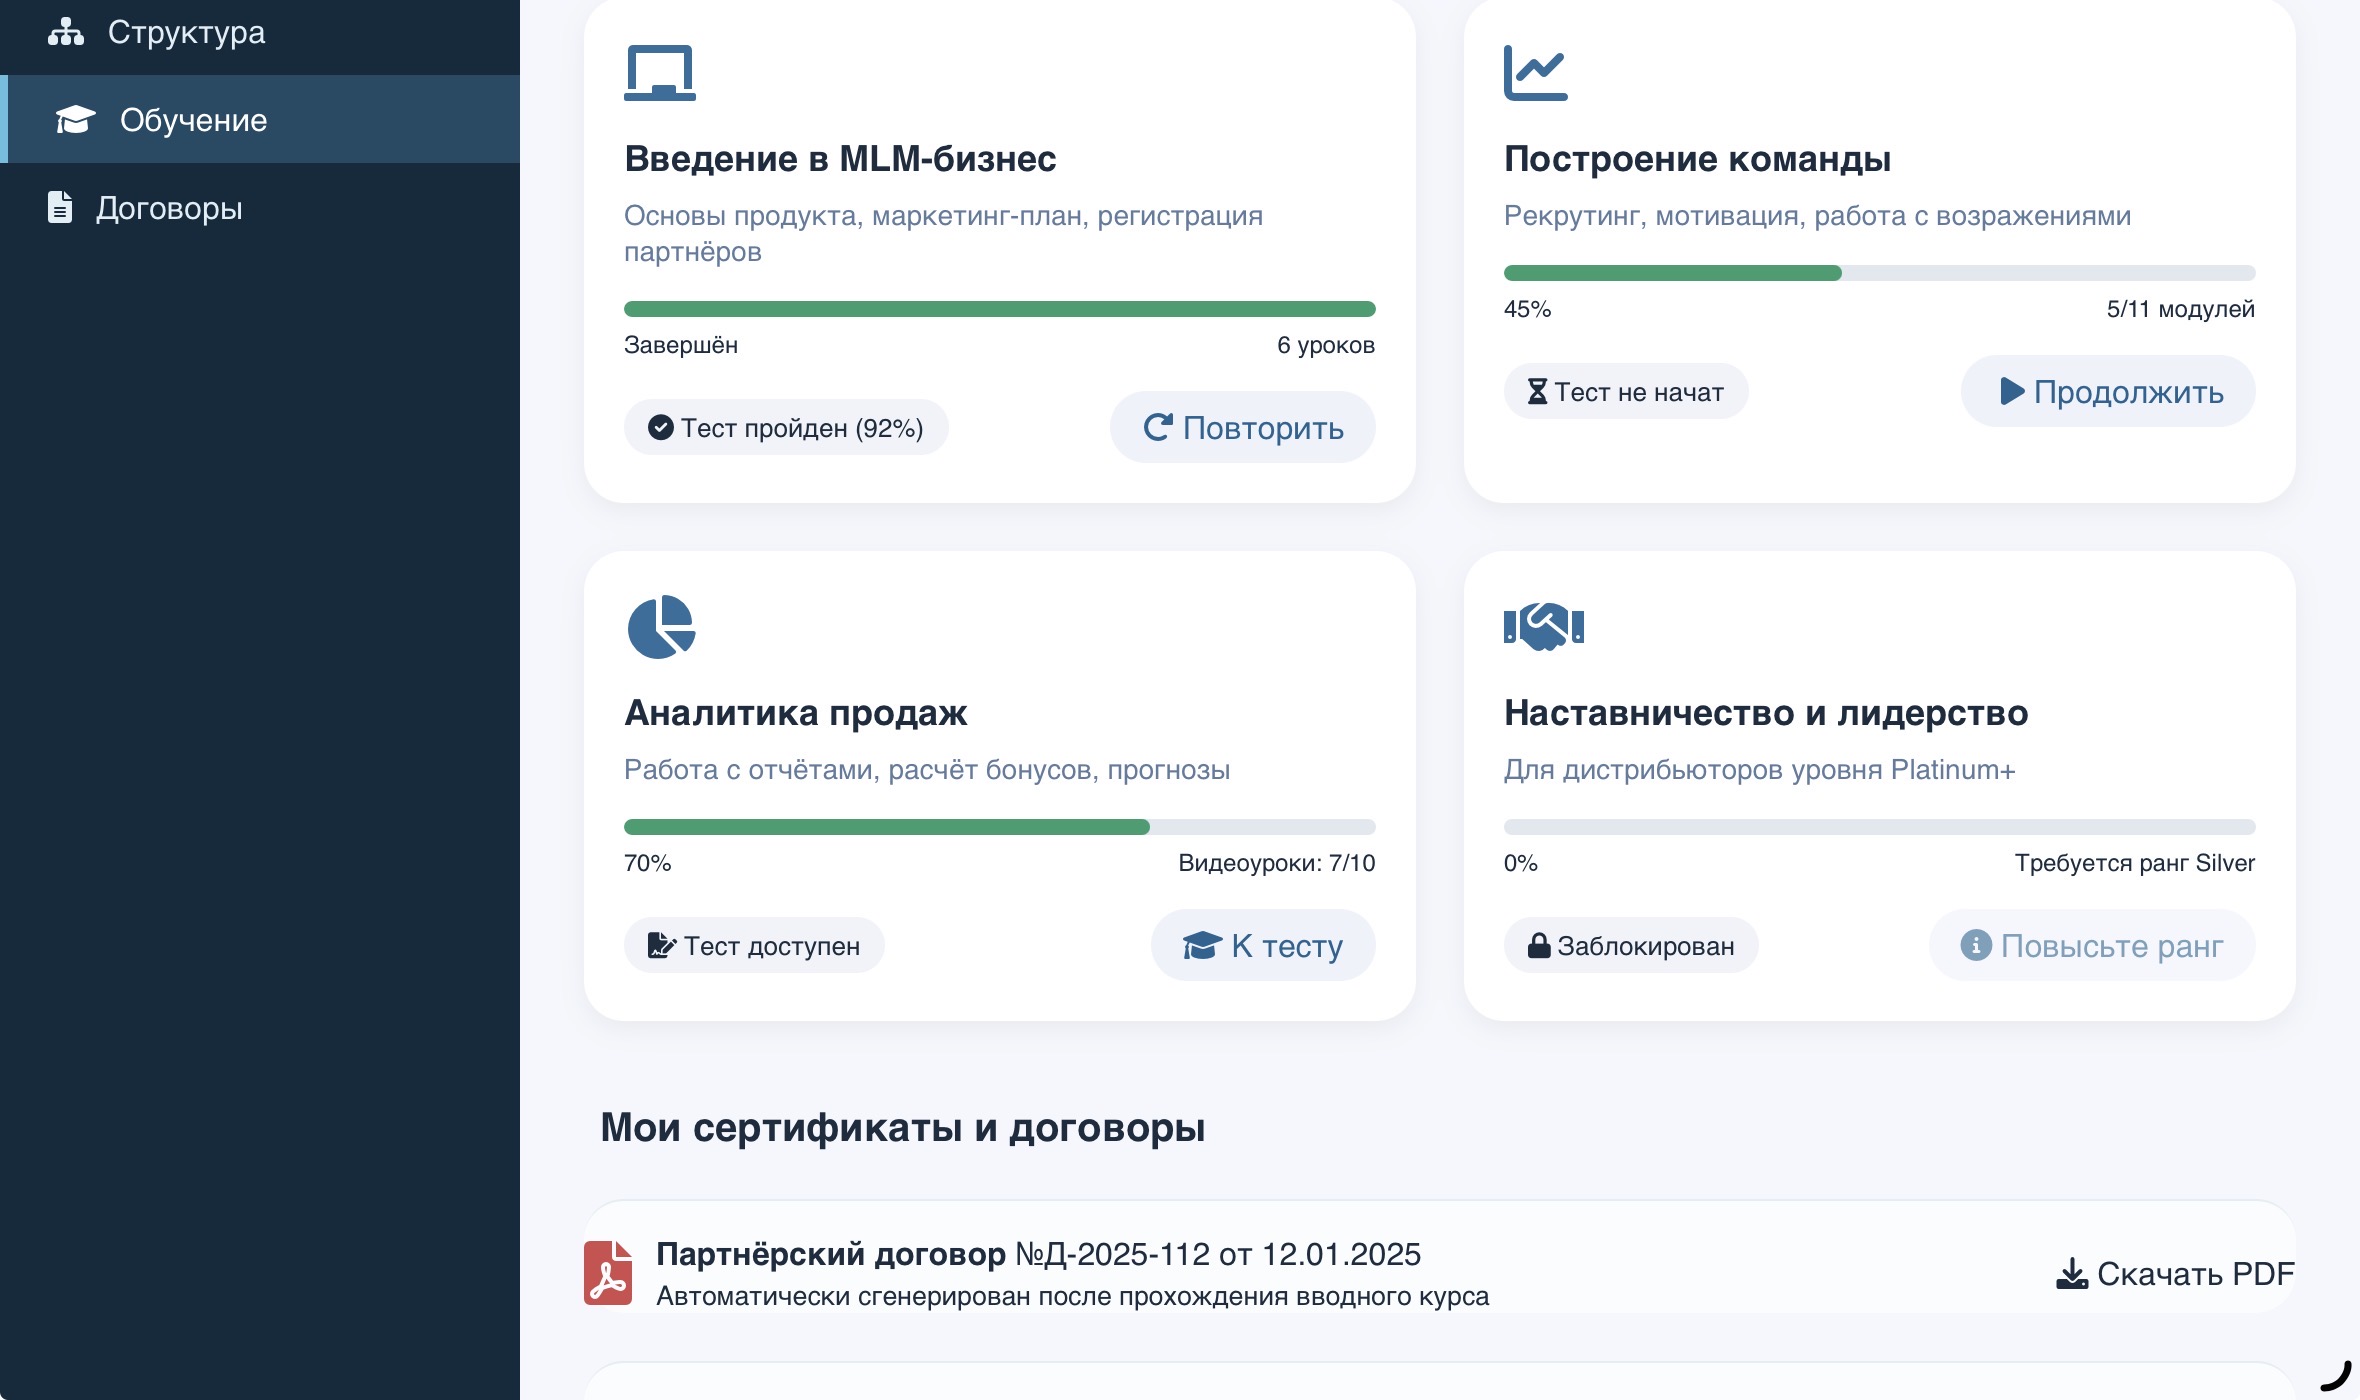Click the download arrow icon near Скачать PDF
The image size is (2360, 1400).
coord(2072,1274)
